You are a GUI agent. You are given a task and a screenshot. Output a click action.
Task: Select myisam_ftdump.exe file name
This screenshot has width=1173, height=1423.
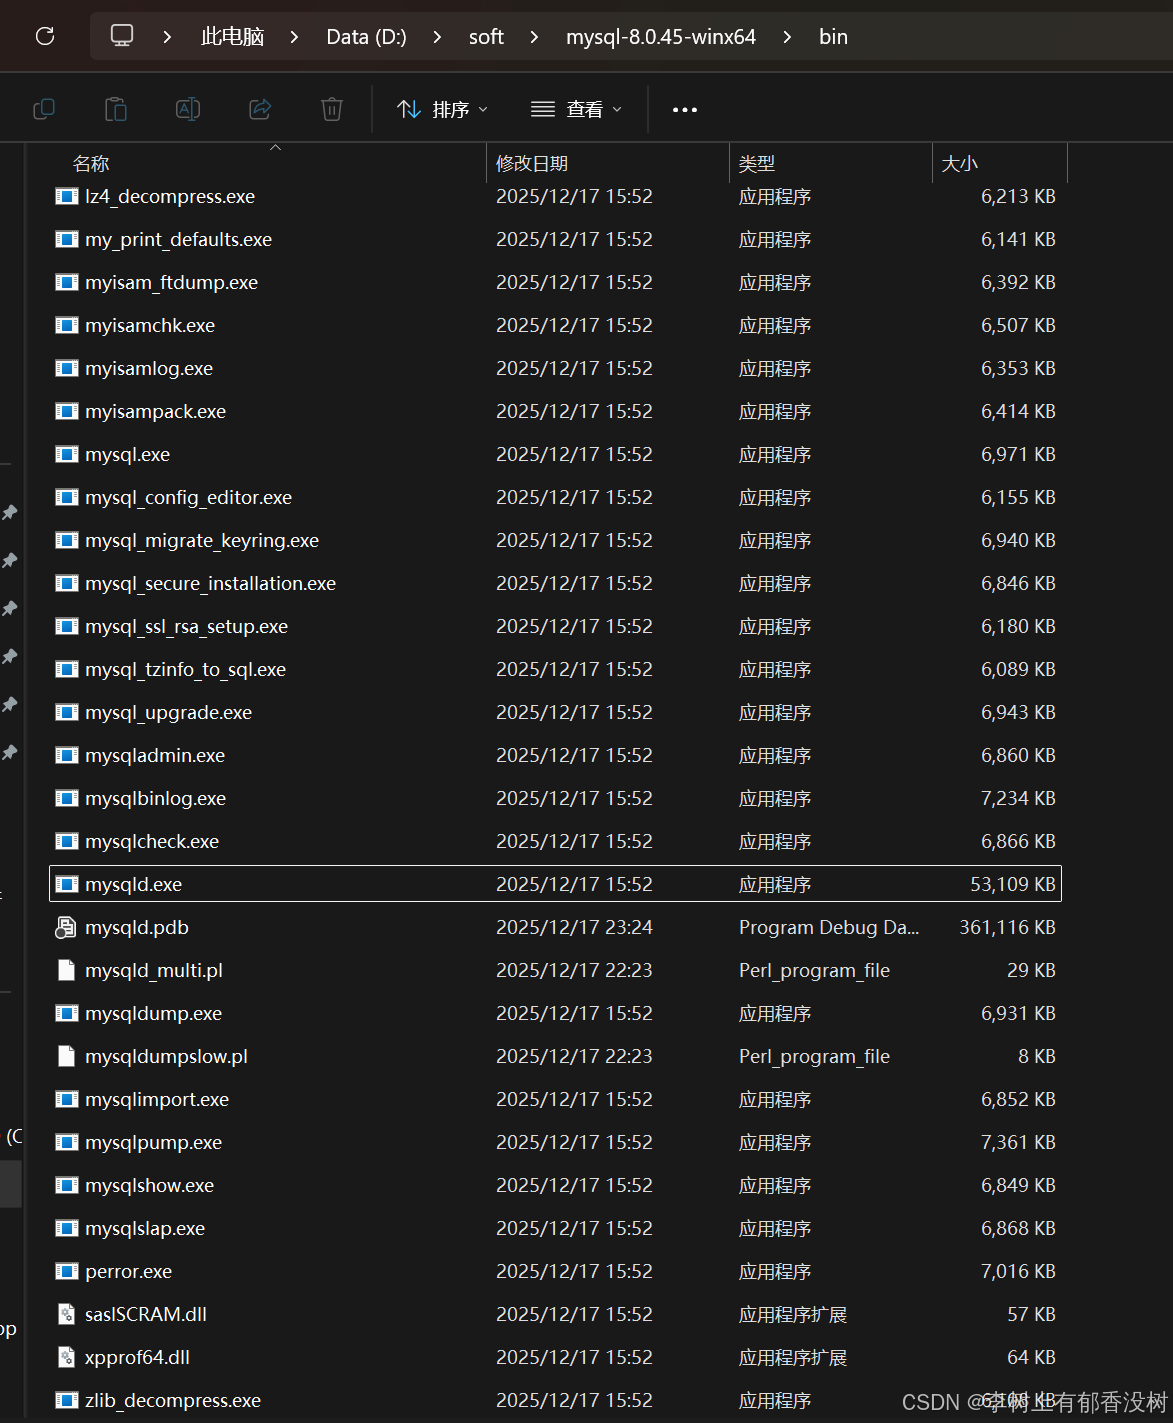[x=171, y=282]
